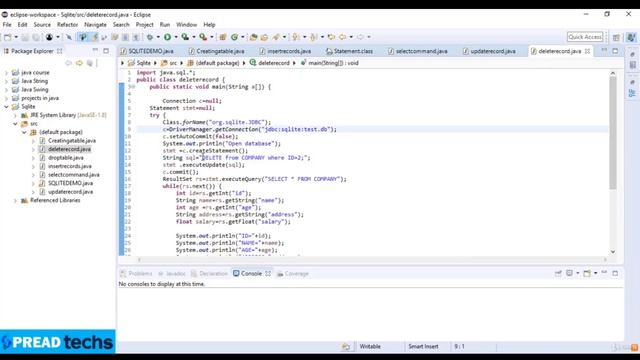
Task: Open the File menu
Action: 7,25
